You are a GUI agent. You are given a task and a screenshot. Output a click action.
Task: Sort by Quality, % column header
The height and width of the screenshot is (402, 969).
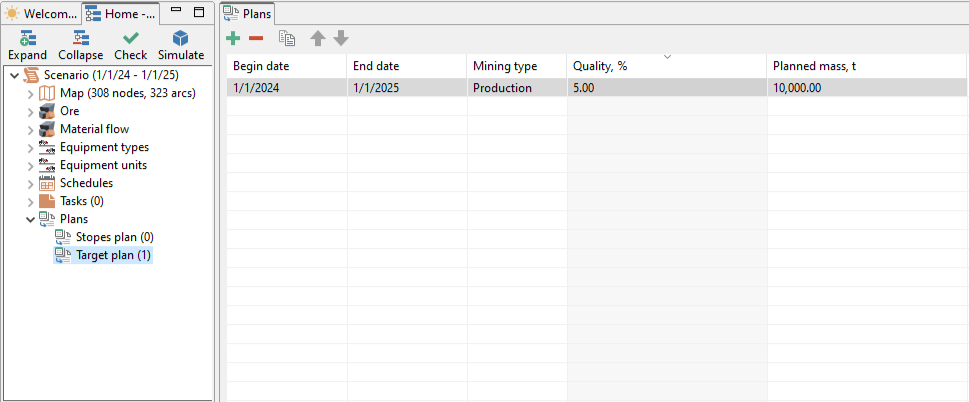667,66
